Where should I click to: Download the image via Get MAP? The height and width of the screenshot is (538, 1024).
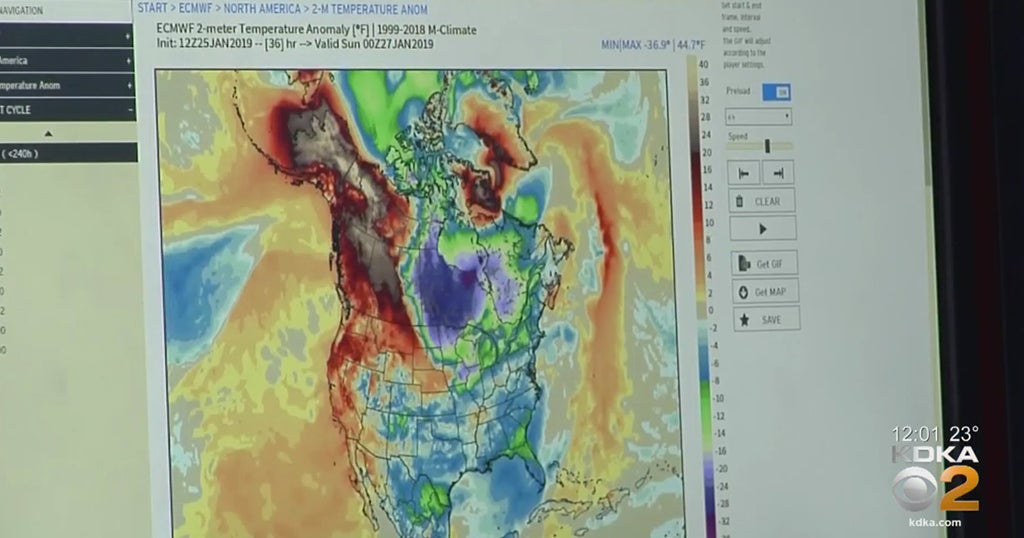pos(765,292)
